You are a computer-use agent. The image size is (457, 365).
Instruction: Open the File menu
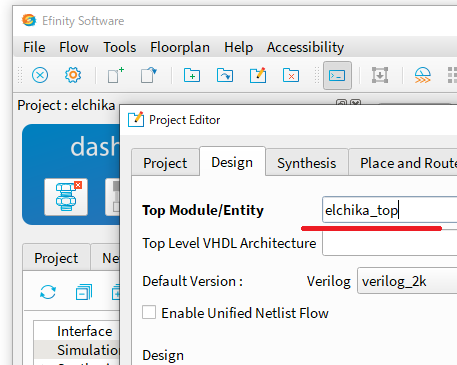coord(34,47)
